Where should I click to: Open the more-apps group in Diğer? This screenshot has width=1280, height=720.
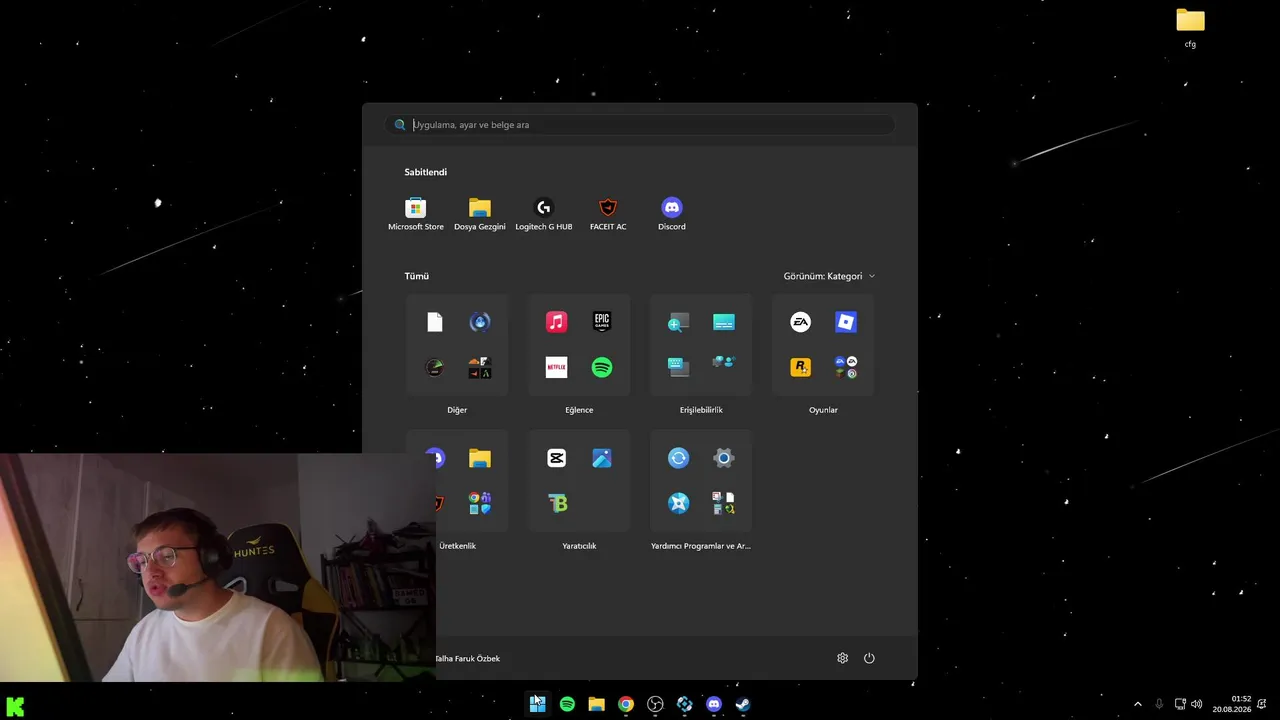480,368
